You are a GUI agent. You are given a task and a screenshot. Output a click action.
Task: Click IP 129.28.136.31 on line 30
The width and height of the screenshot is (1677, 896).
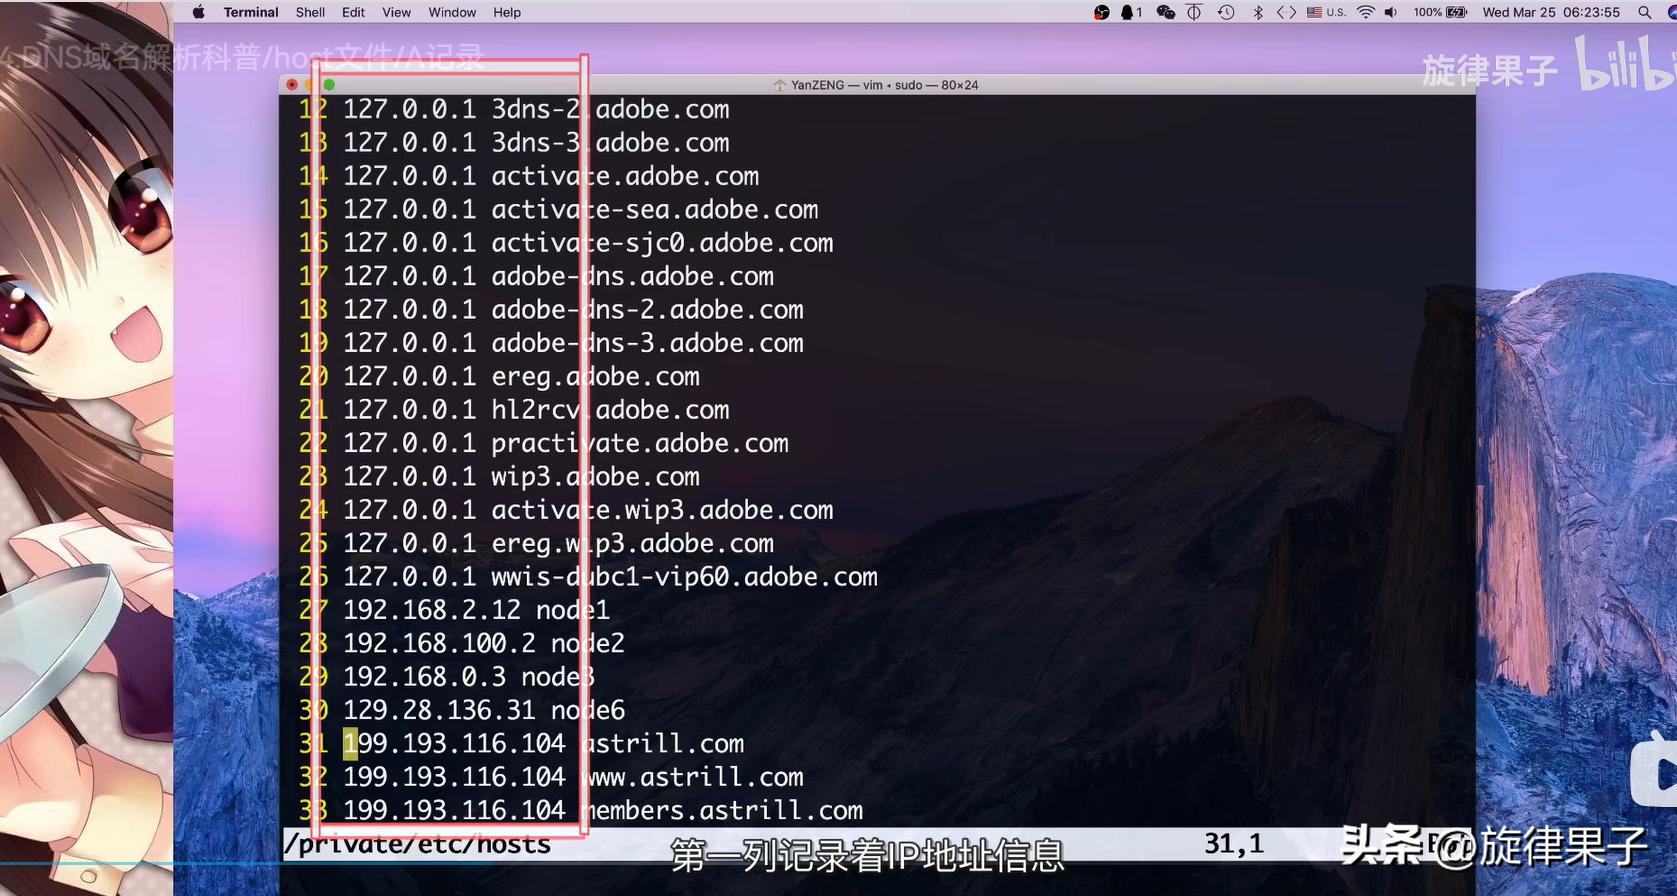[x=439, y=710]
